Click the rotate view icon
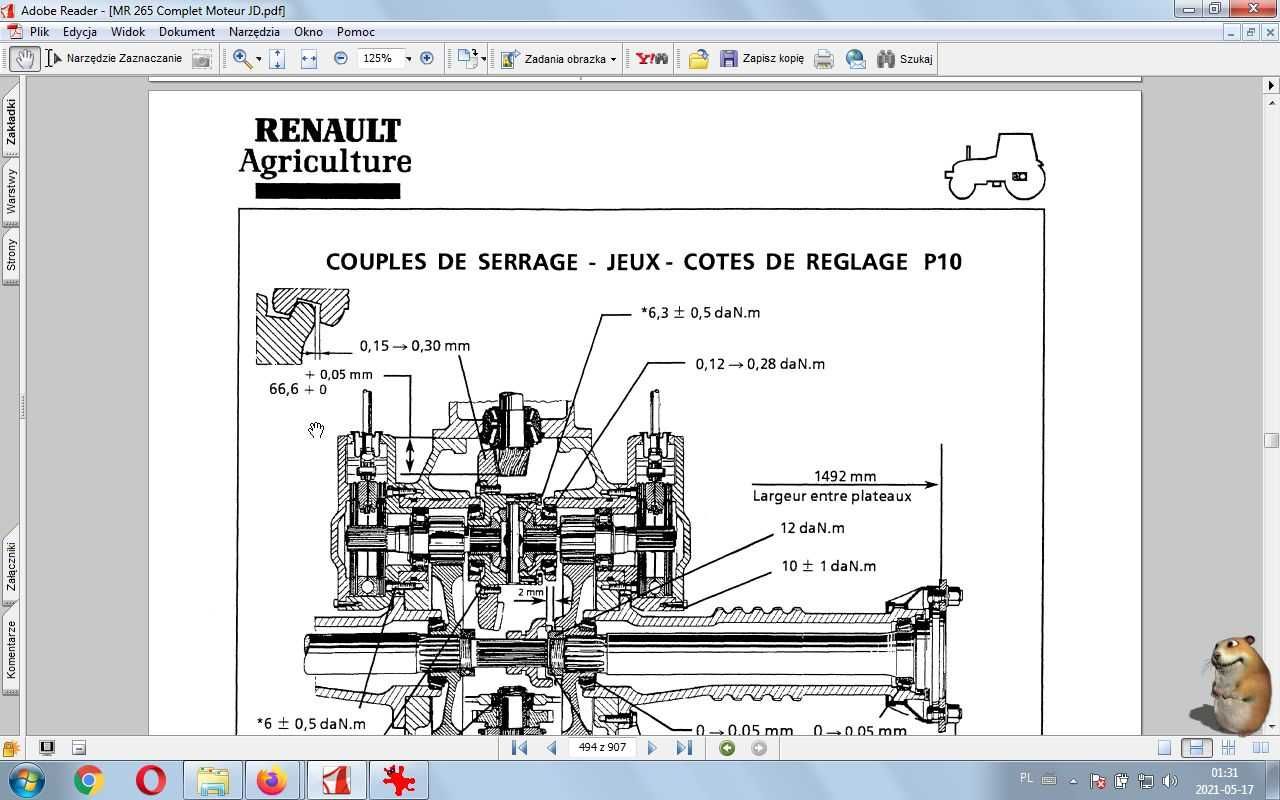 pyautogui.click(x=467, y=59)
